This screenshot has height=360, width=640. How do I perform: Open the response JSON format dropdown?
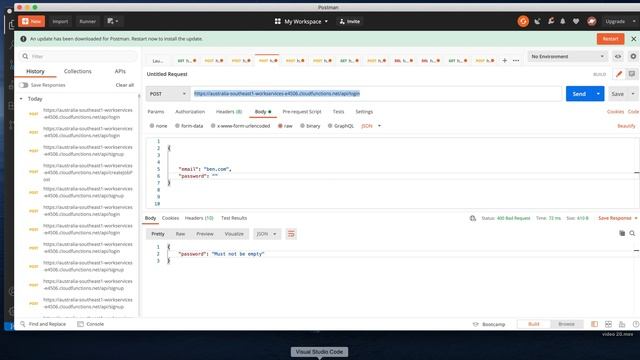(267, 234)
